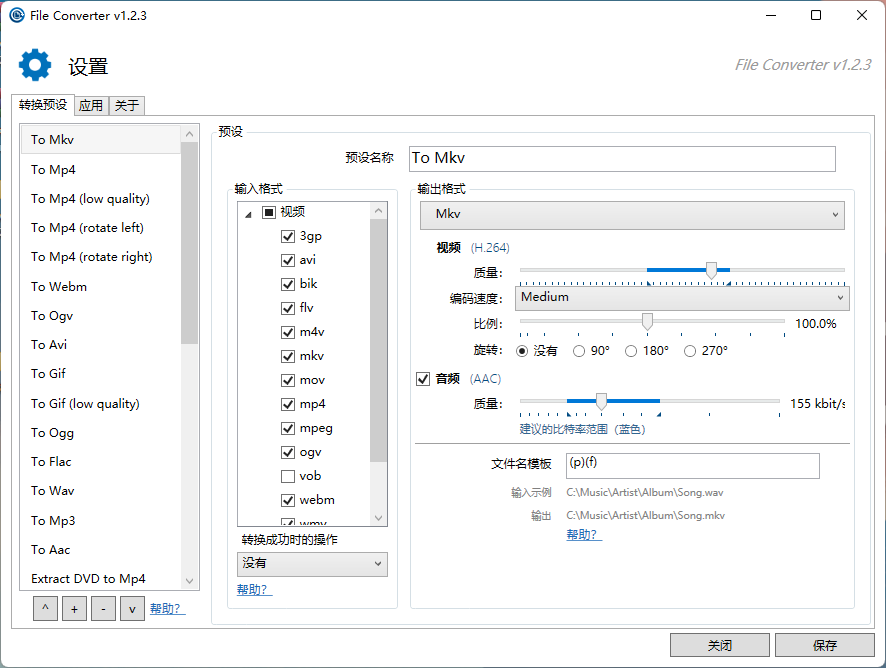Screen dimensions: 886x668
Task: Add a new preset with + button
Action: [x=74, y=609]
